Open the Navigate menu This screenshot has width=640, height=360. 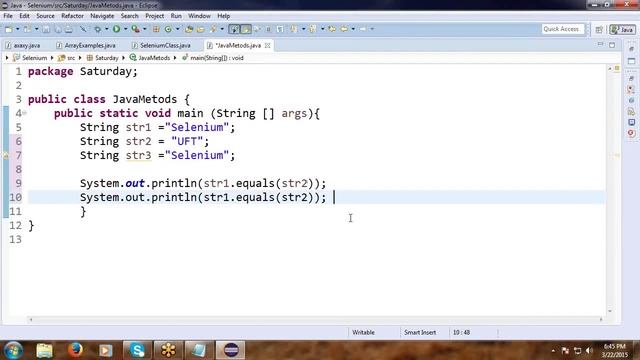click(x=102, y=16)
